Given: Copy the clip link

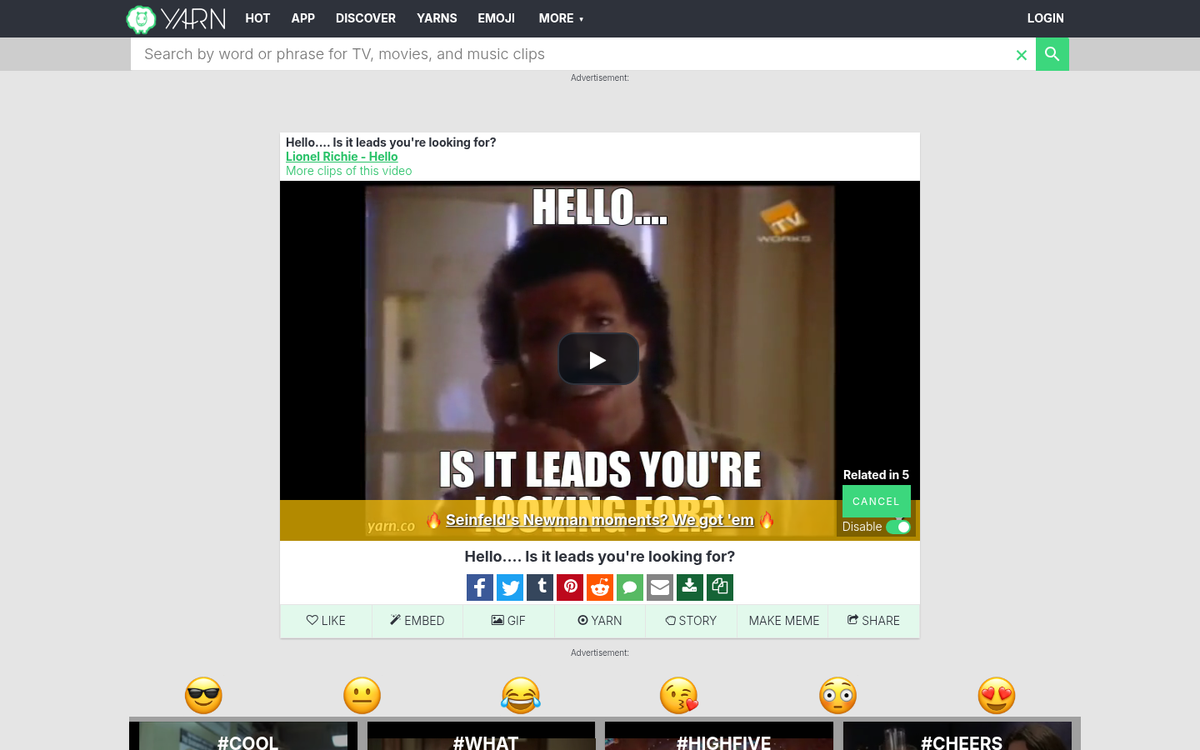Looking at the screenshot, I should point(719,587).
